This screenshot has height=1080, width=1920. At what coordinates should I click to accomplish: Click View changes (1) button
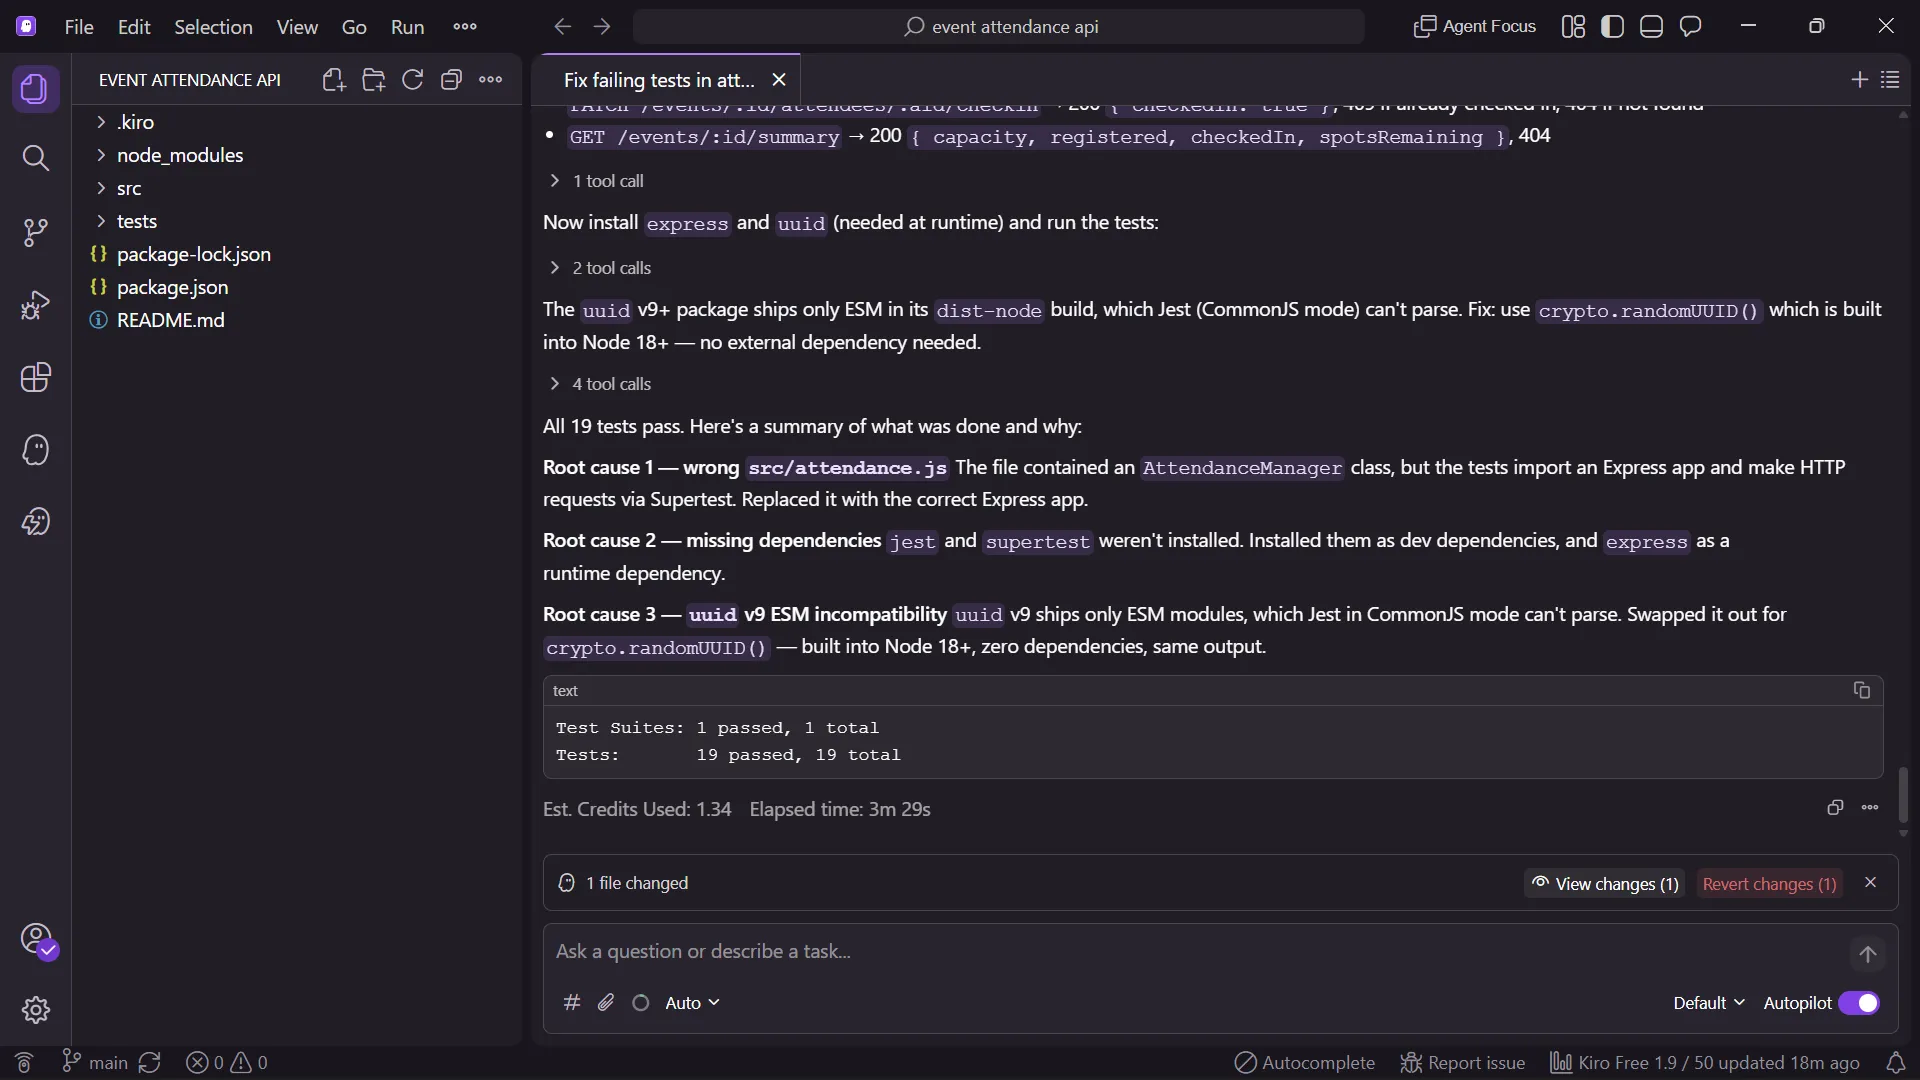pos(1604,883)
